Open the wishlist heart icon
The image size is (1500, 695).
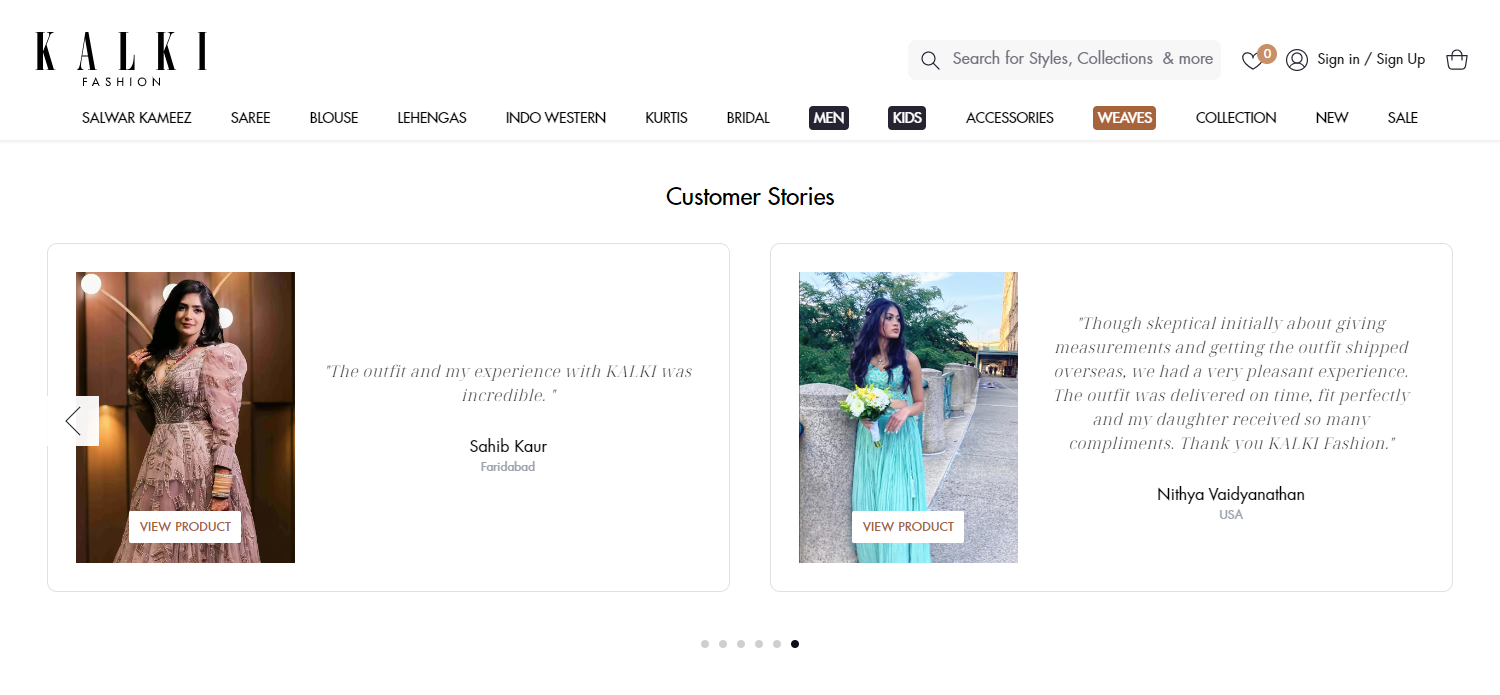[1251, 61]
